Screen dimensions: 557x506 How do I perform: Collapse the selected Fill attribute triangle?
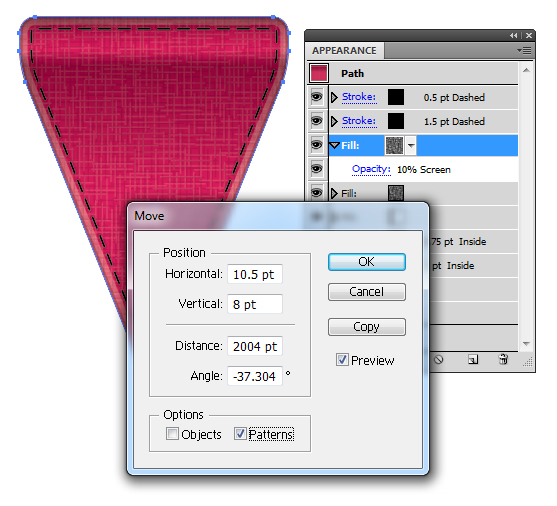[335, 145]
